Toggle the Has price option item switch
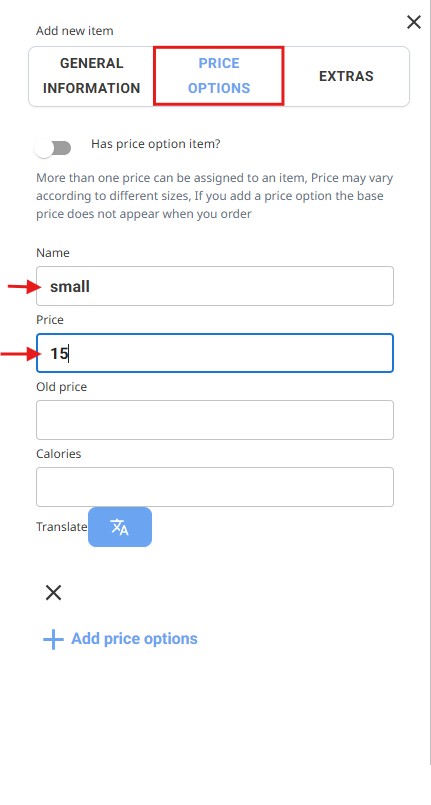The image size is (431, 805). point(52,148)
